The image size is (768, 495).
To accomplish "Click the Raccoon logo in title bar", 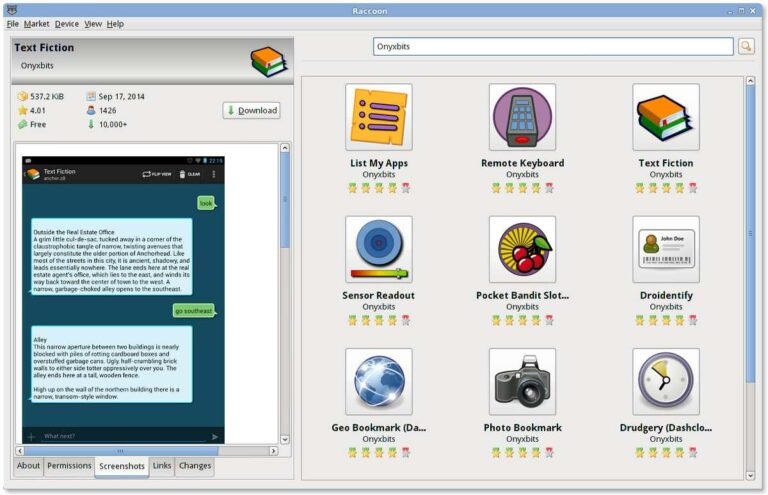I will click(12, 10).
